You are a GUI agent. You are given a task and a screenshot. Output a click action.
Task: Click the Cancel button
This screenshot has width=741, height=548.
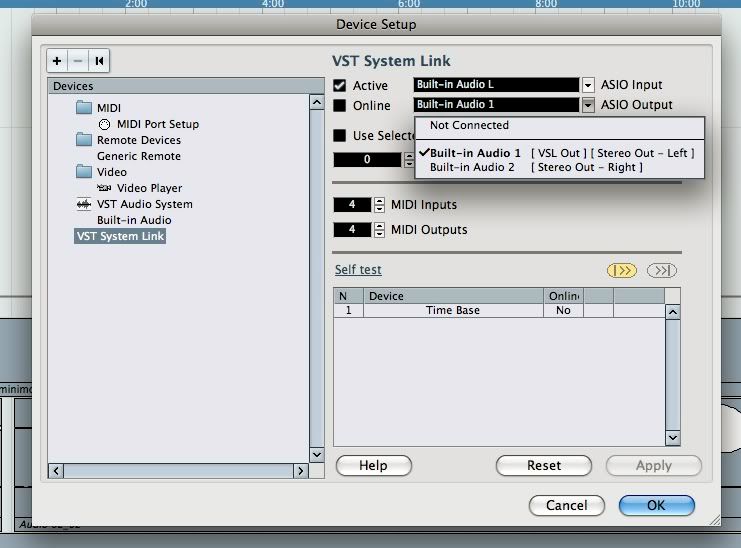(567, 505)
